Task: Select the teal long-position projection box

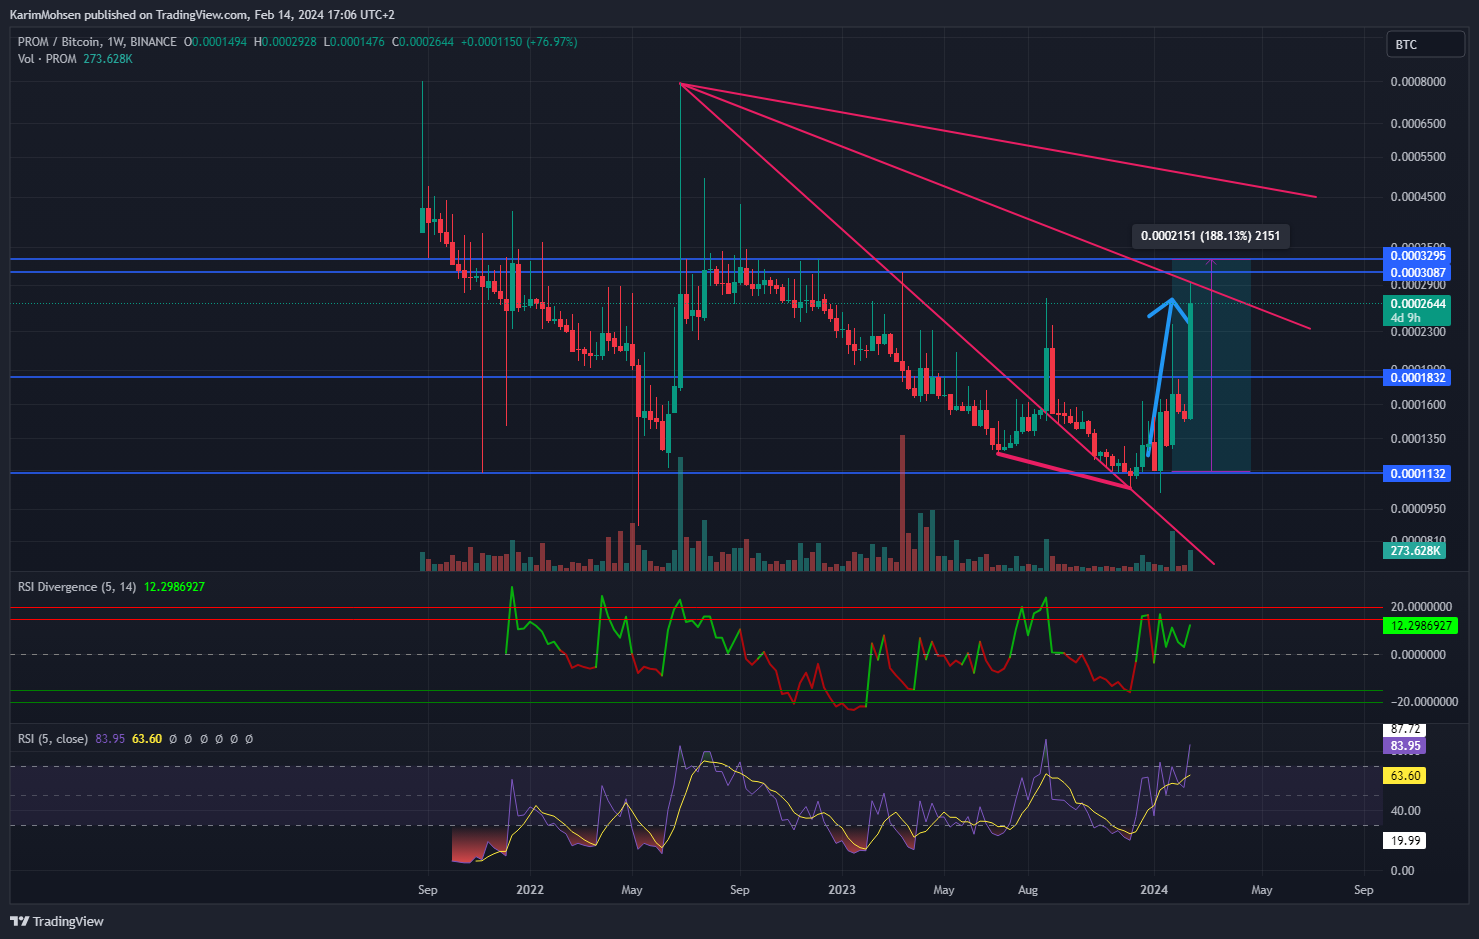Action: click(x=1211, y=366)
